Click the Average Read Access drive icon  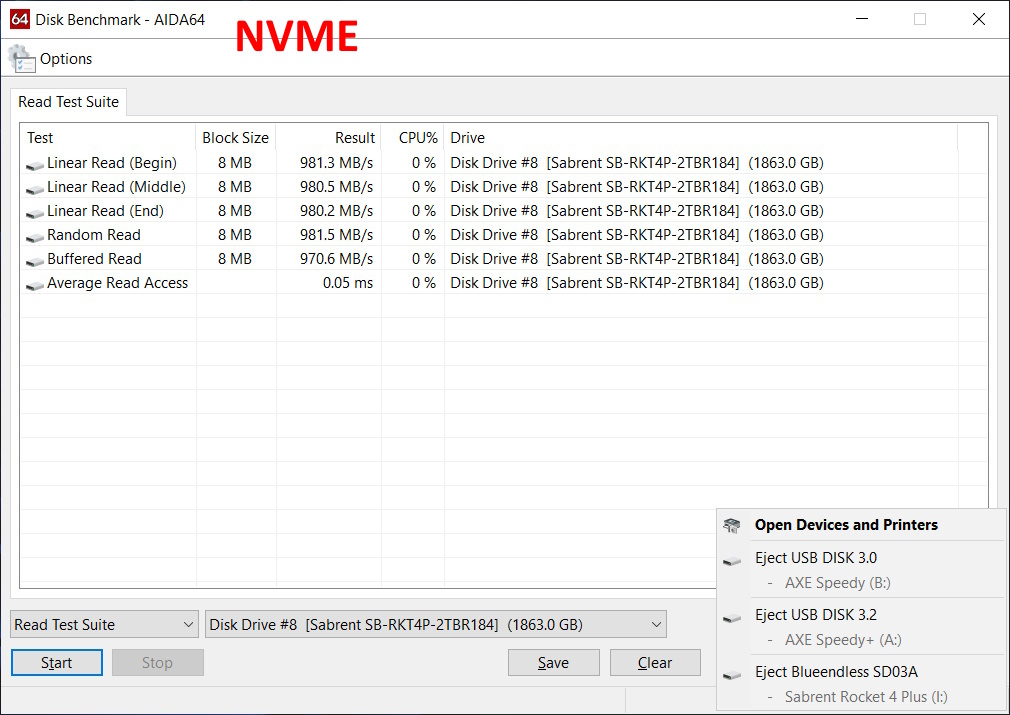35,285
